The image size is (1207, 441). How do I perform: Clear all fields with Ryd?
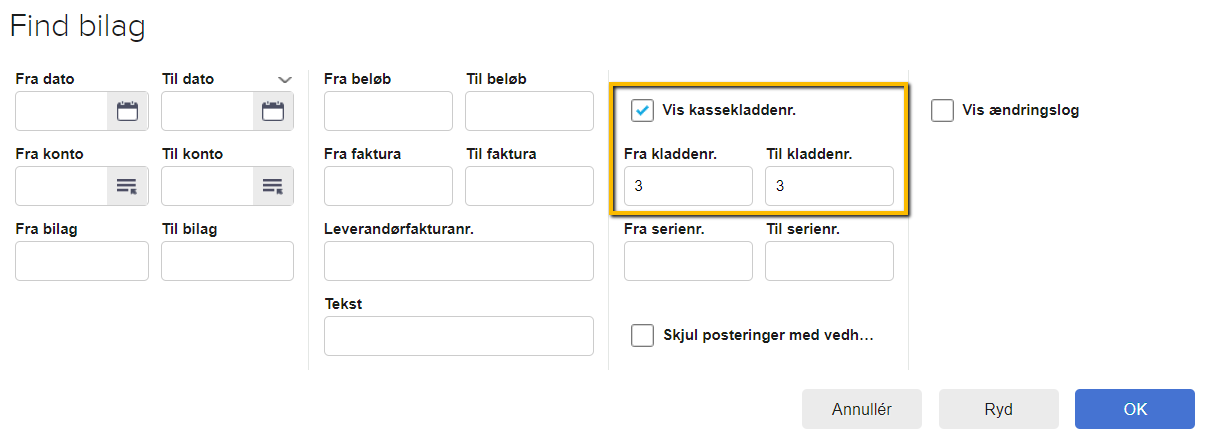[998, 409]
